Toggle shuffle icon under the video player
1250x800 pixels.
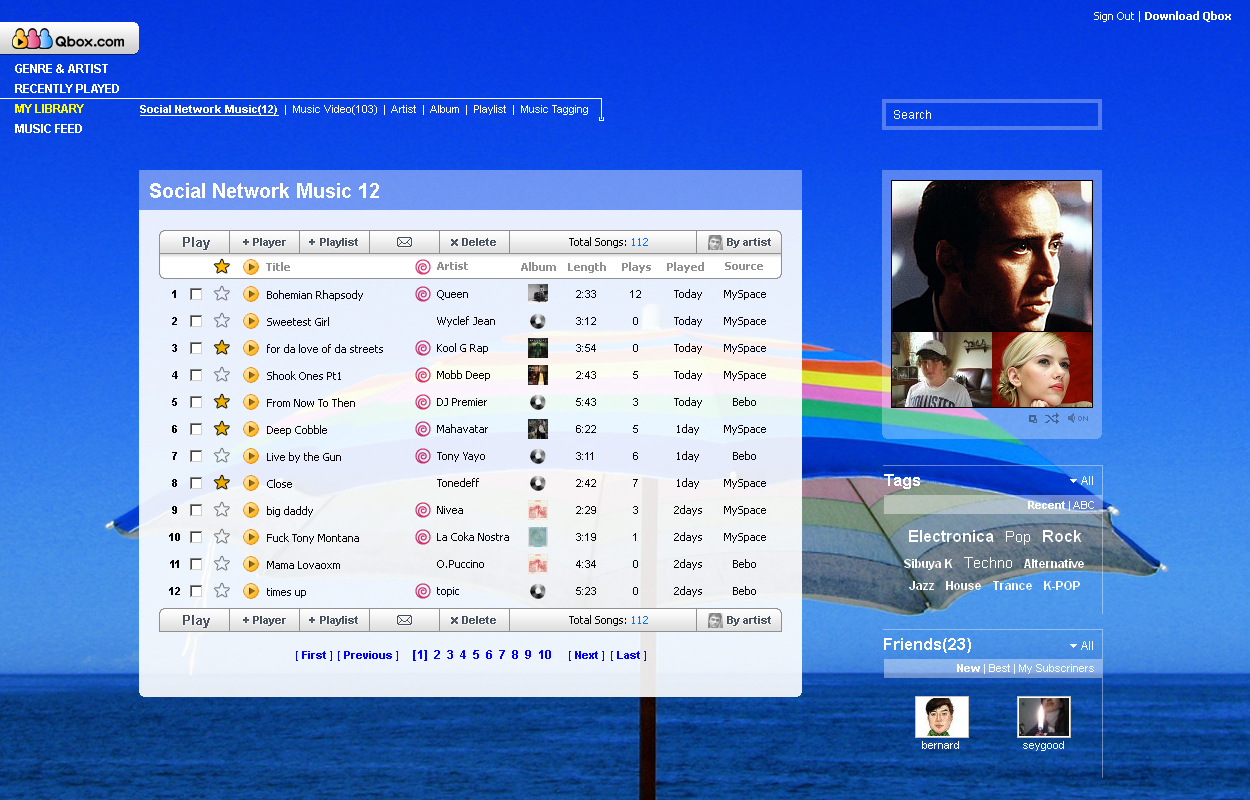click(1052, 418)
